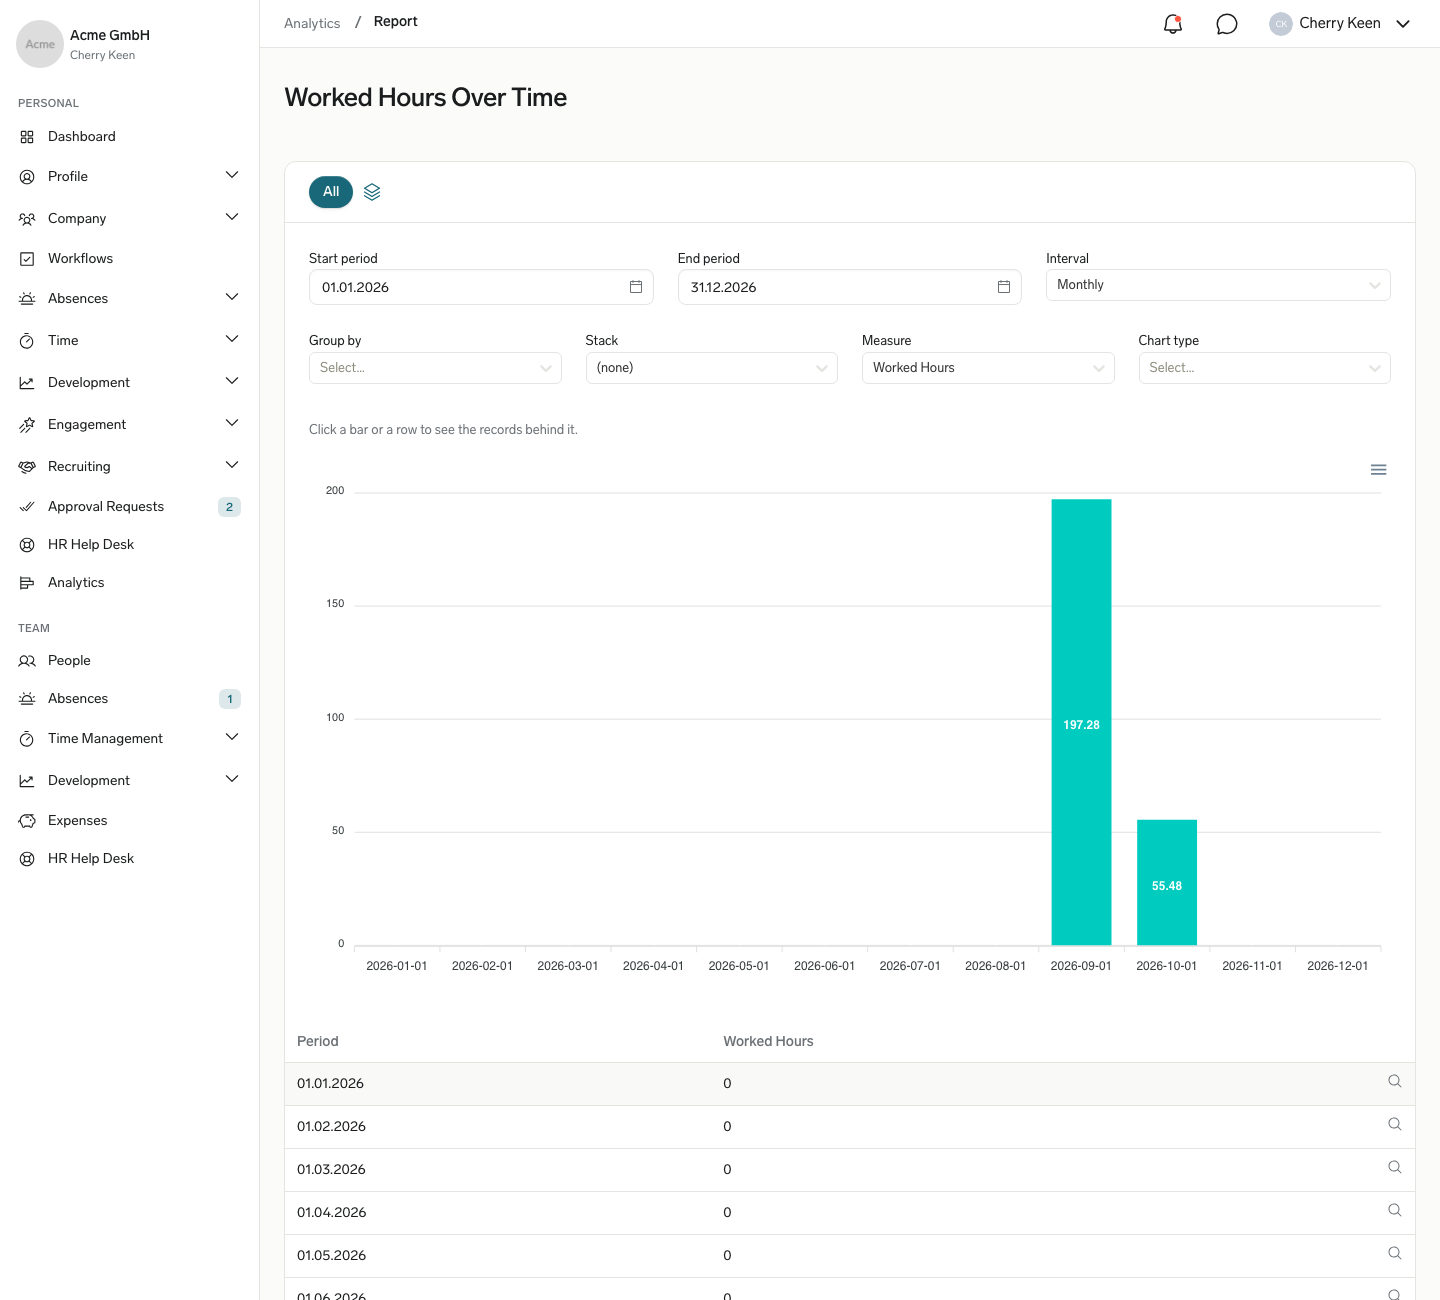
Task: Expand the Recruiting menu chevron
Action: tap(232, 465)
